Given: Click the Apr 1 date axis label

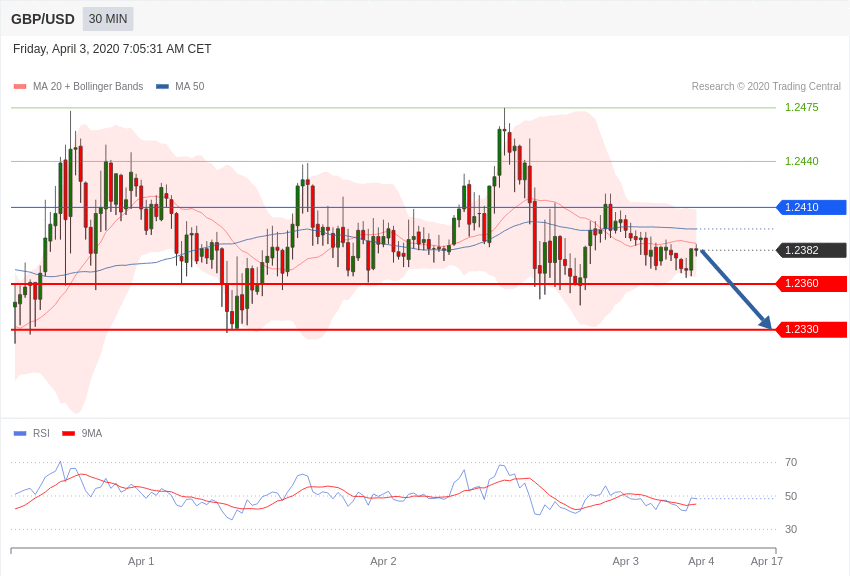Looking at the screenshot, I should [x=141, y=561].
